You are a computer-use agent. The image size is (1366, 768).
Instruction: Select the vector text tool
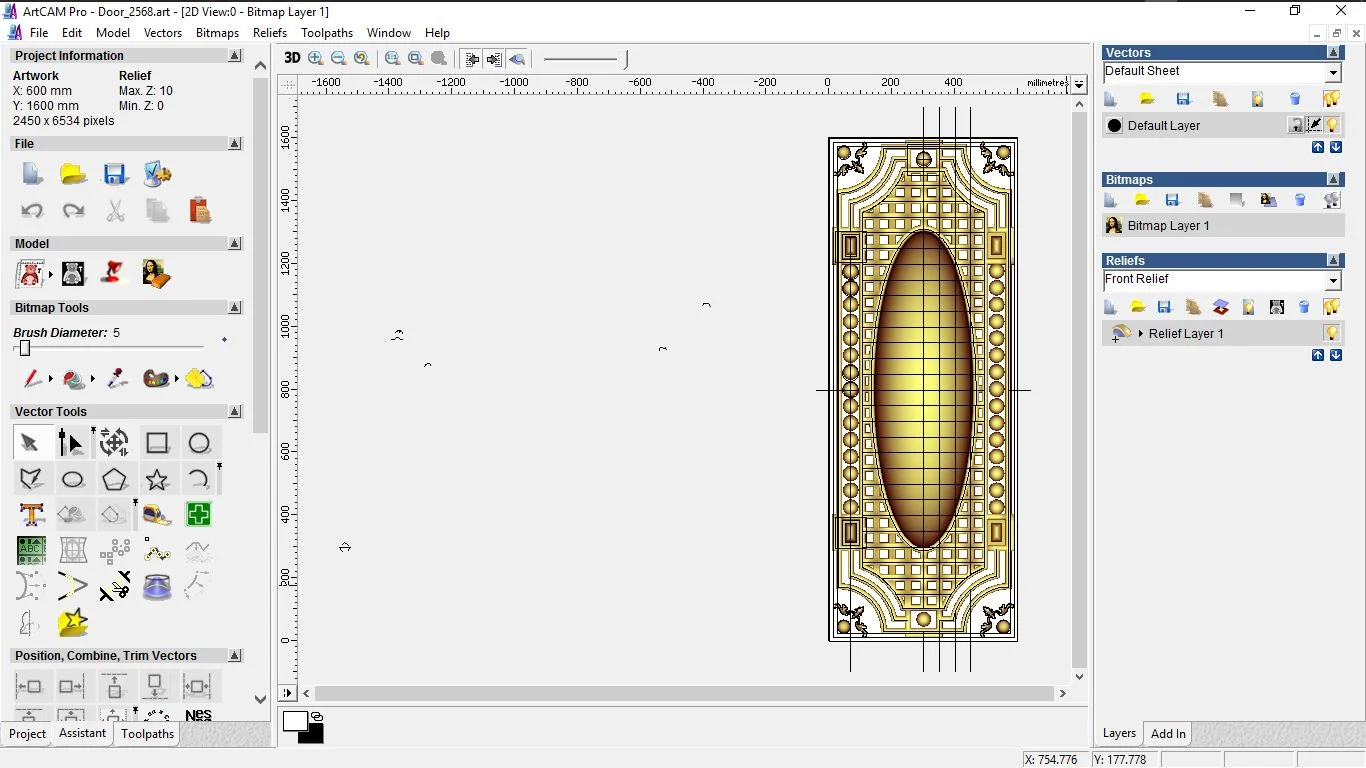coord(32,515)
